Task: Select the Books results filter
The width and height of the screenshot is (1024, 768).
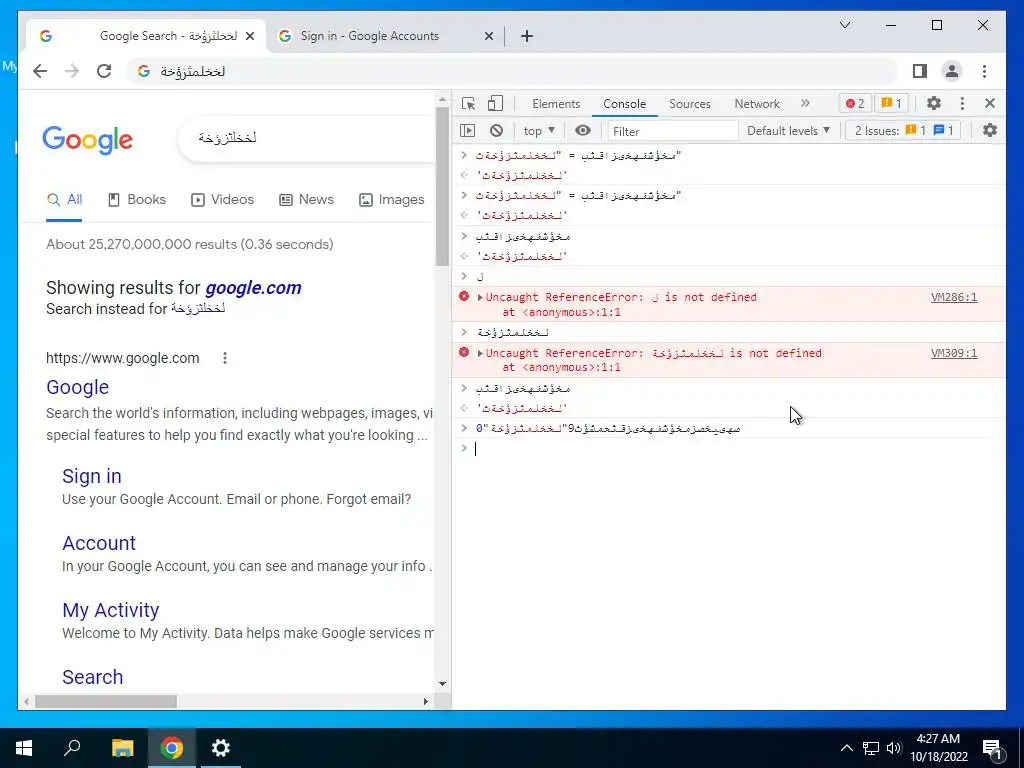Action: pos(136,200)
